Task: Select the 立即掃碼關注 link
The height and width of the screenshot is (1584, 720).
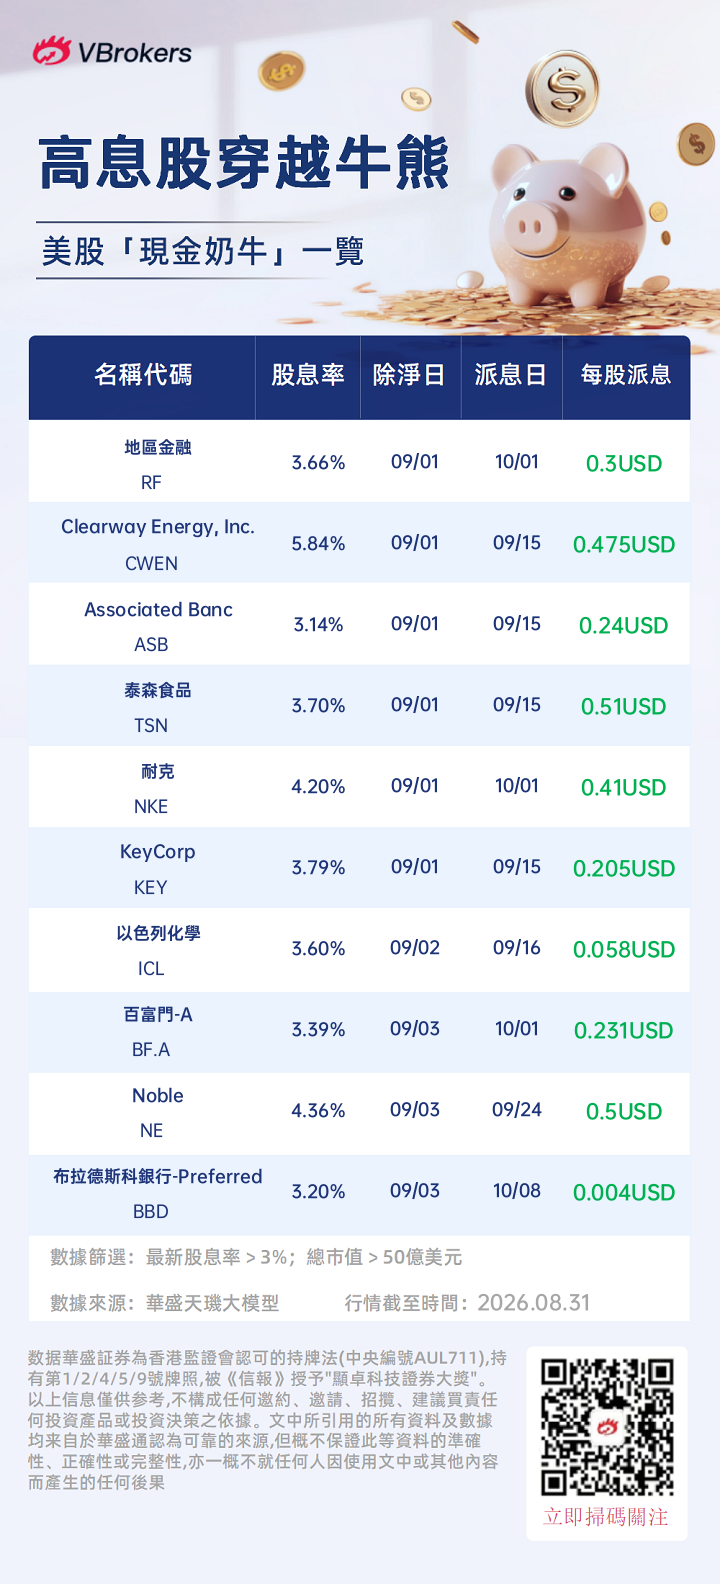Action: 606,1517
